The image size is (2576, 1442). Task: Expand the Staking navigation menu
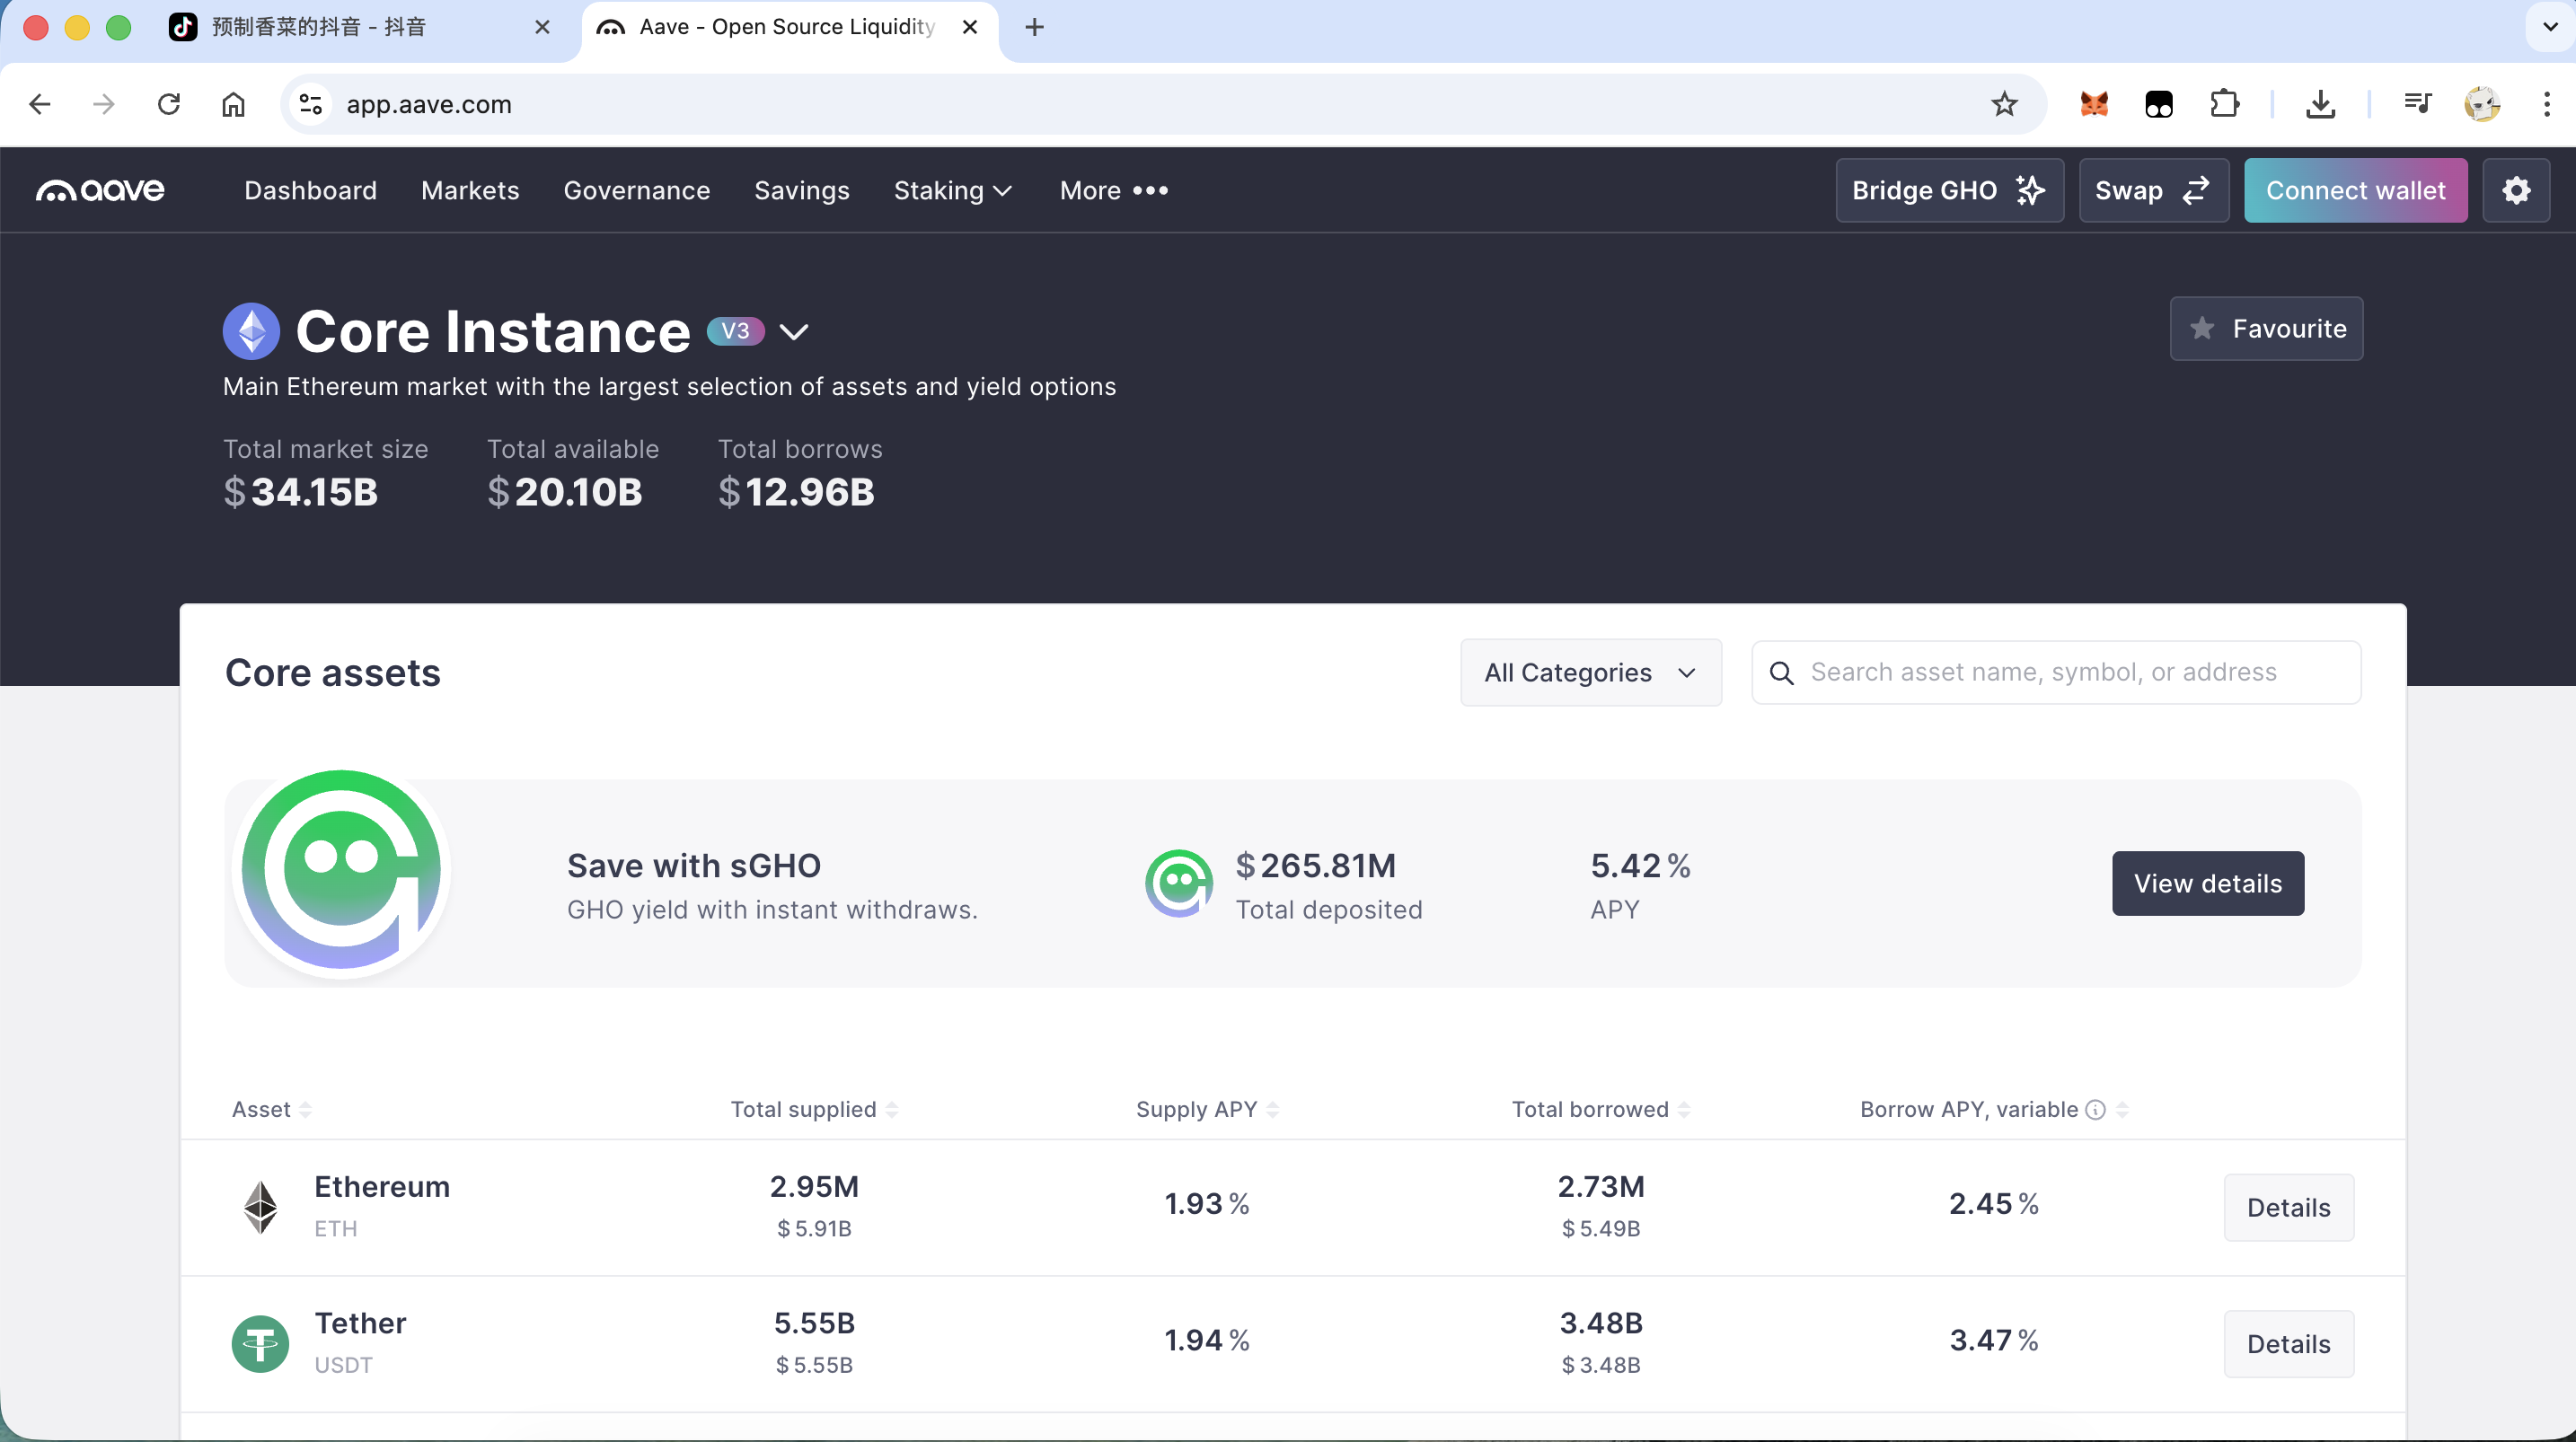point(952,190)
